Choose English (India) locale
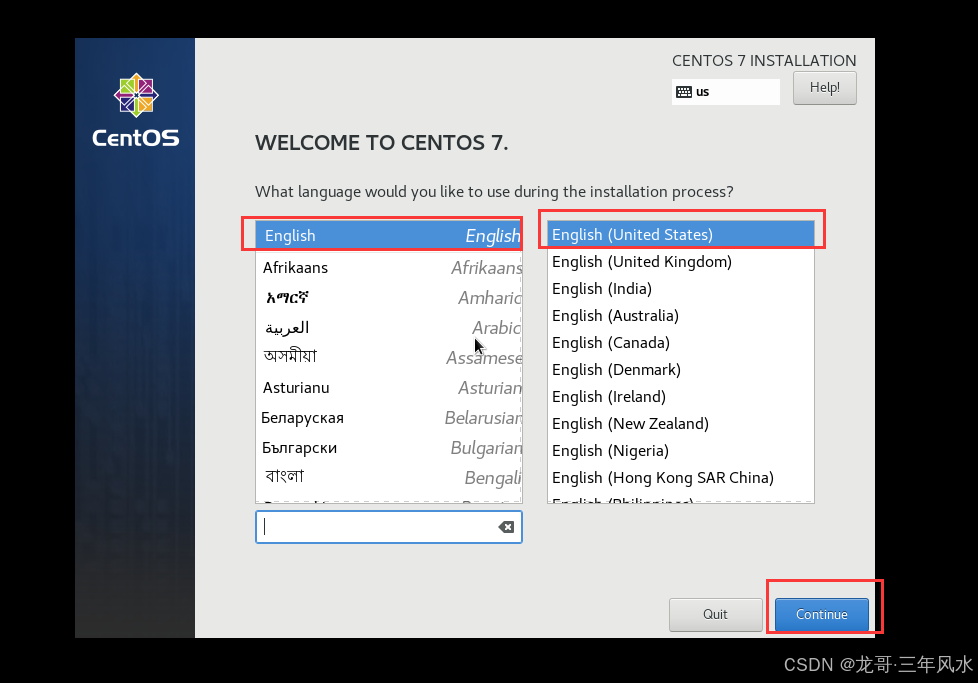The image size is (978, 683). tap(681, 289)
